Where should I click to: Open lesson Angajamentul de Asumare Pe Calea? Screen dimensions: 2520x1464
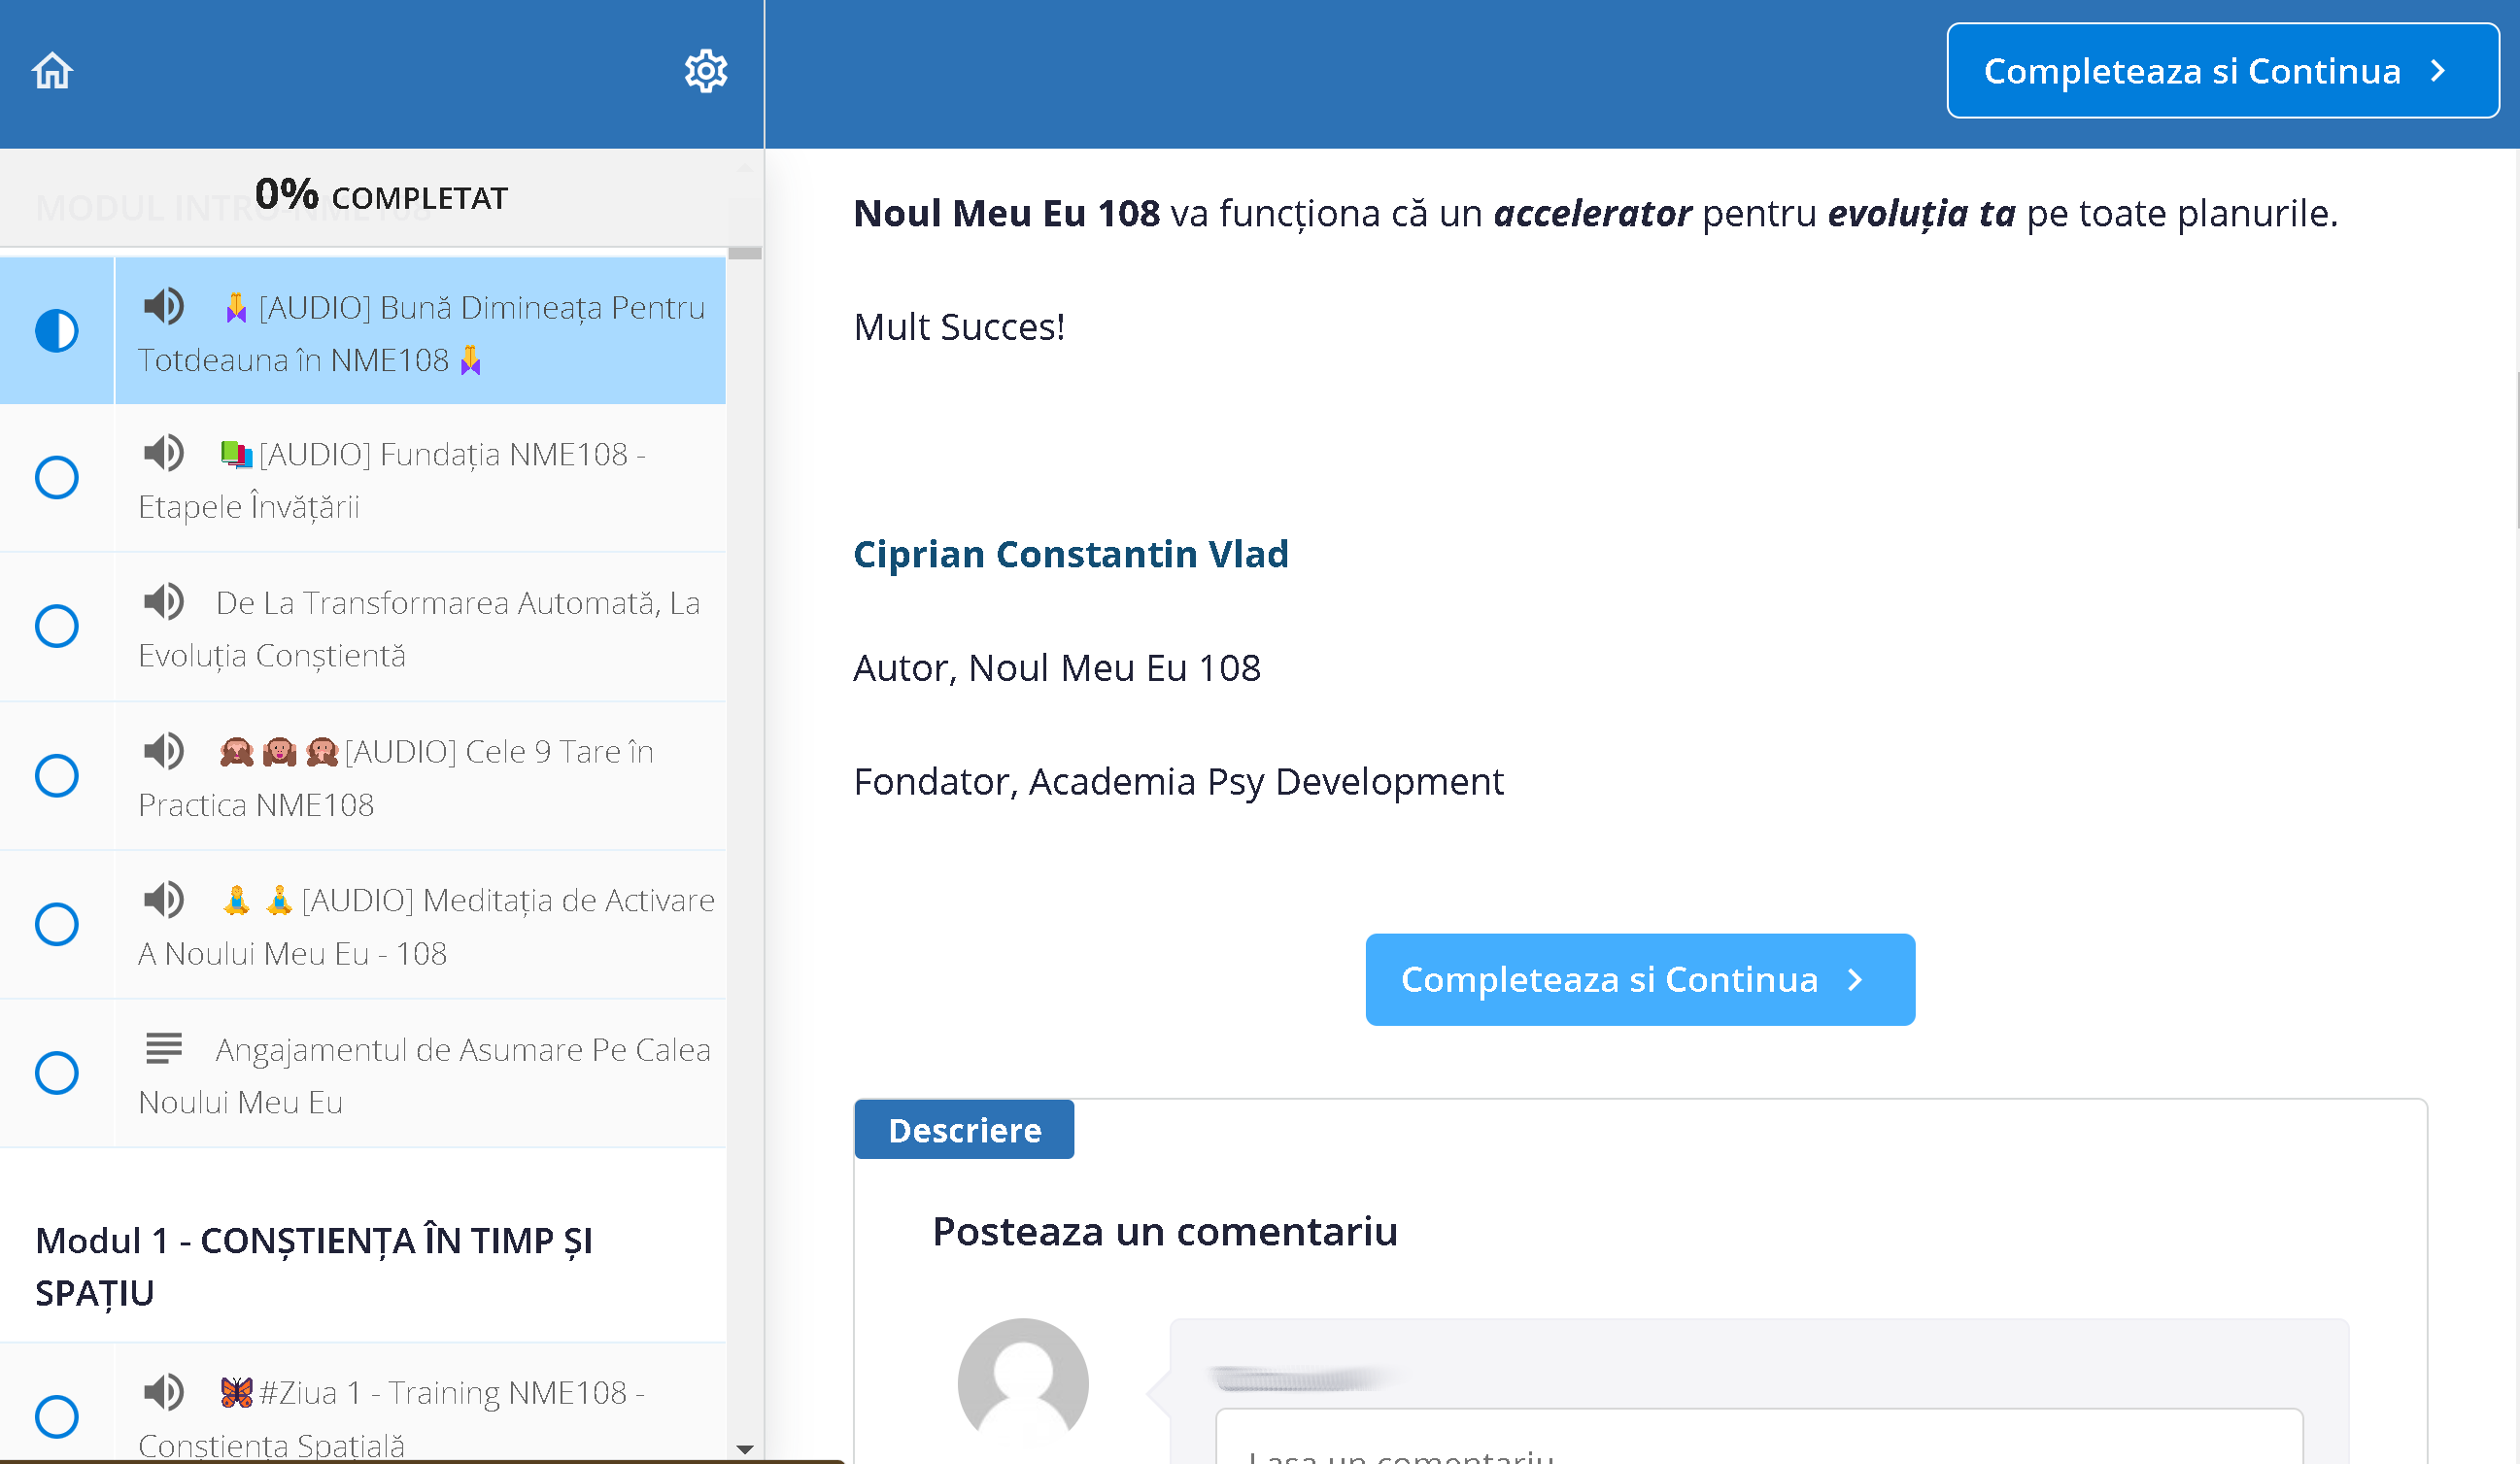pos(421,1075)
